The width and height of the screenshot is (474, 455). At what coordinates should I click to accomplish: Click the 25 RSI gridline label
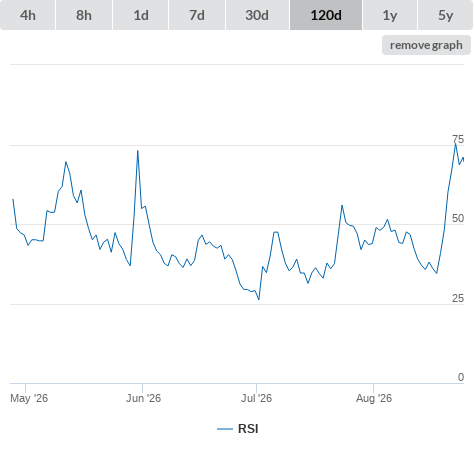tap(458, 298)
